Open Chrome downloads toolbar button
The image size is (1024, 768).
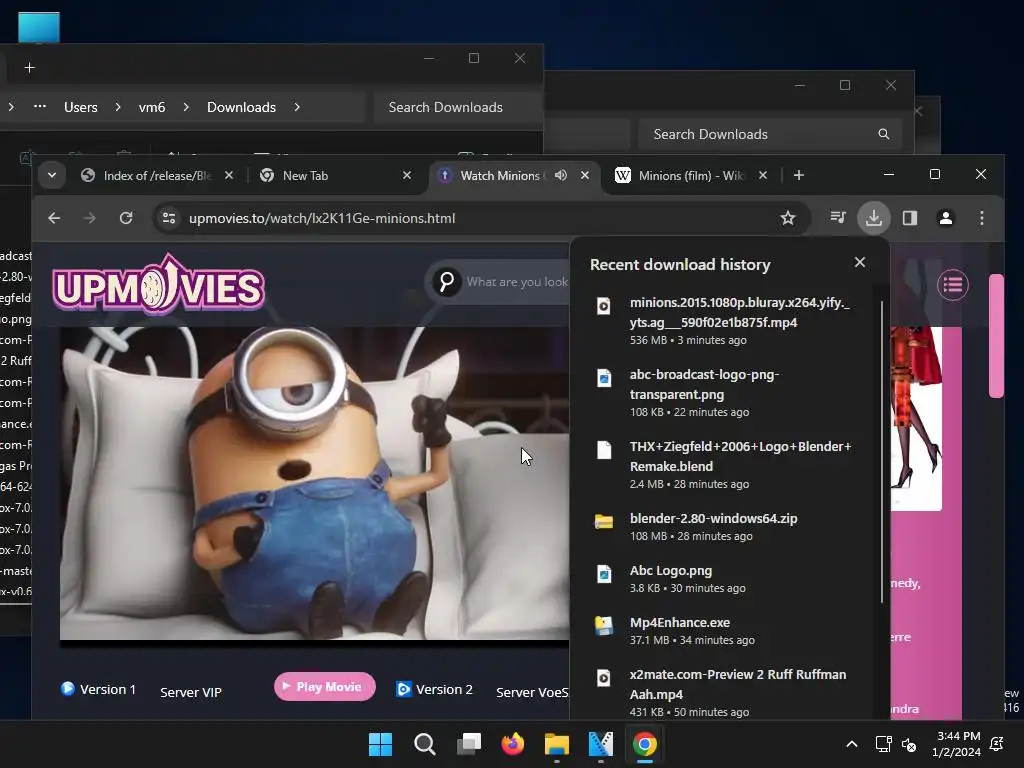coord(873,218)
